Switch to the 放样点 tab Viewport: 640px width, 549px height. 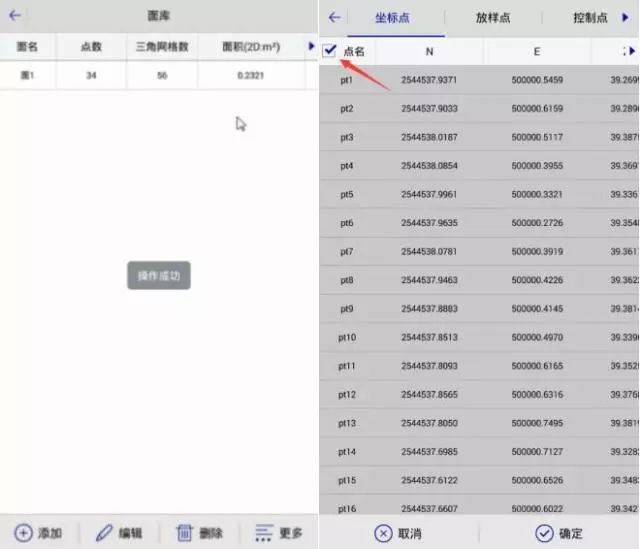pos(493,18)
